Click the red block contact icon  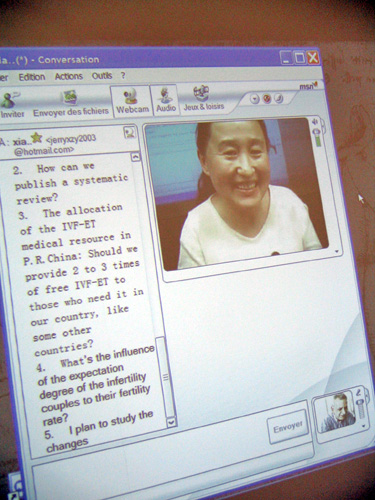pos(267,99)
